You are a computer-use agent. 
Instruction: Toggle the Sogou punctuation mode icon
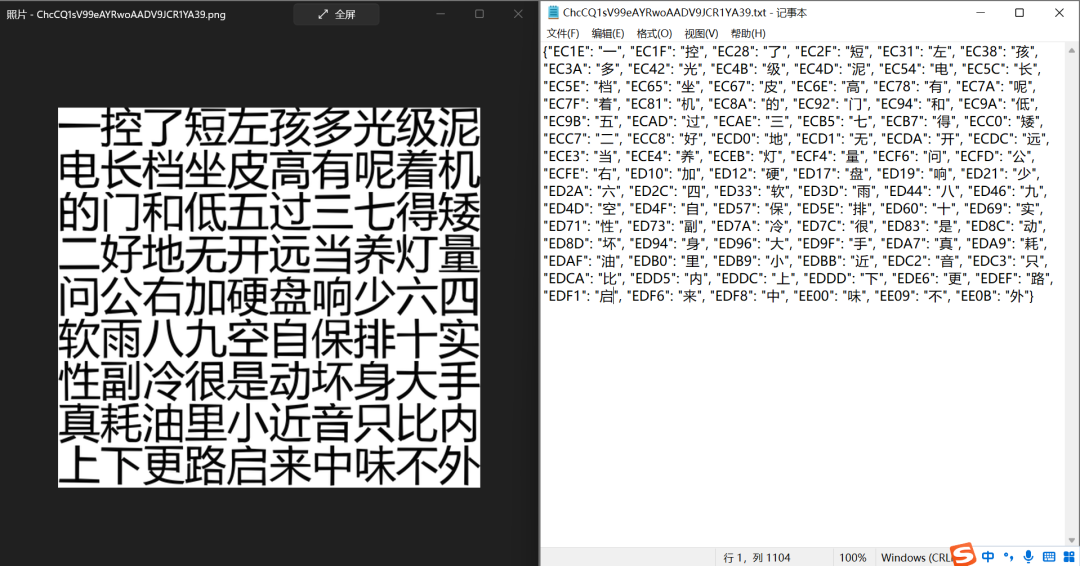[x=1008, y=556]
